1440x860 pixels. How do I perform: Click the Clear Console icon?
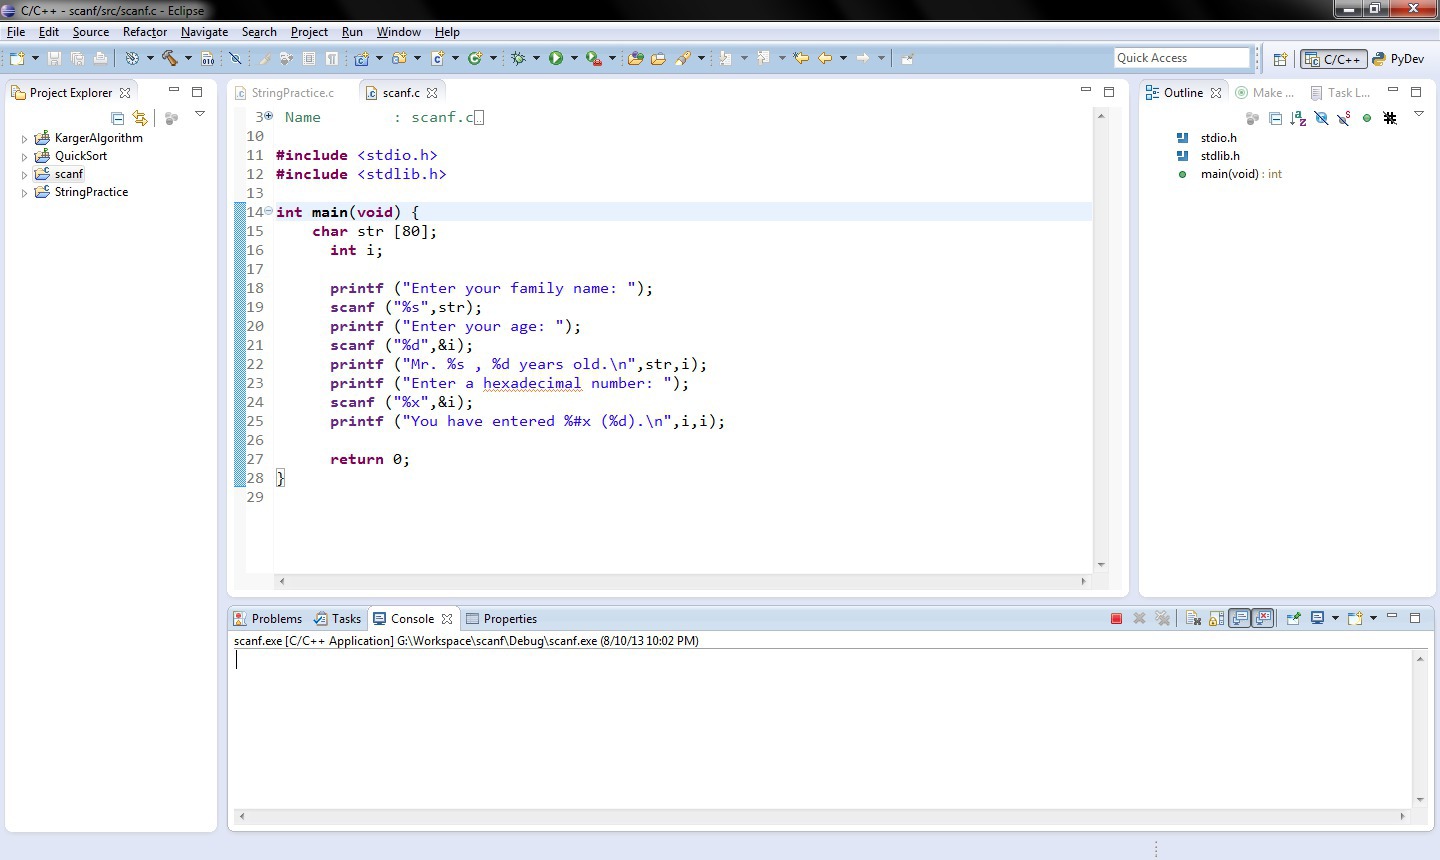tap(1193, 619)
